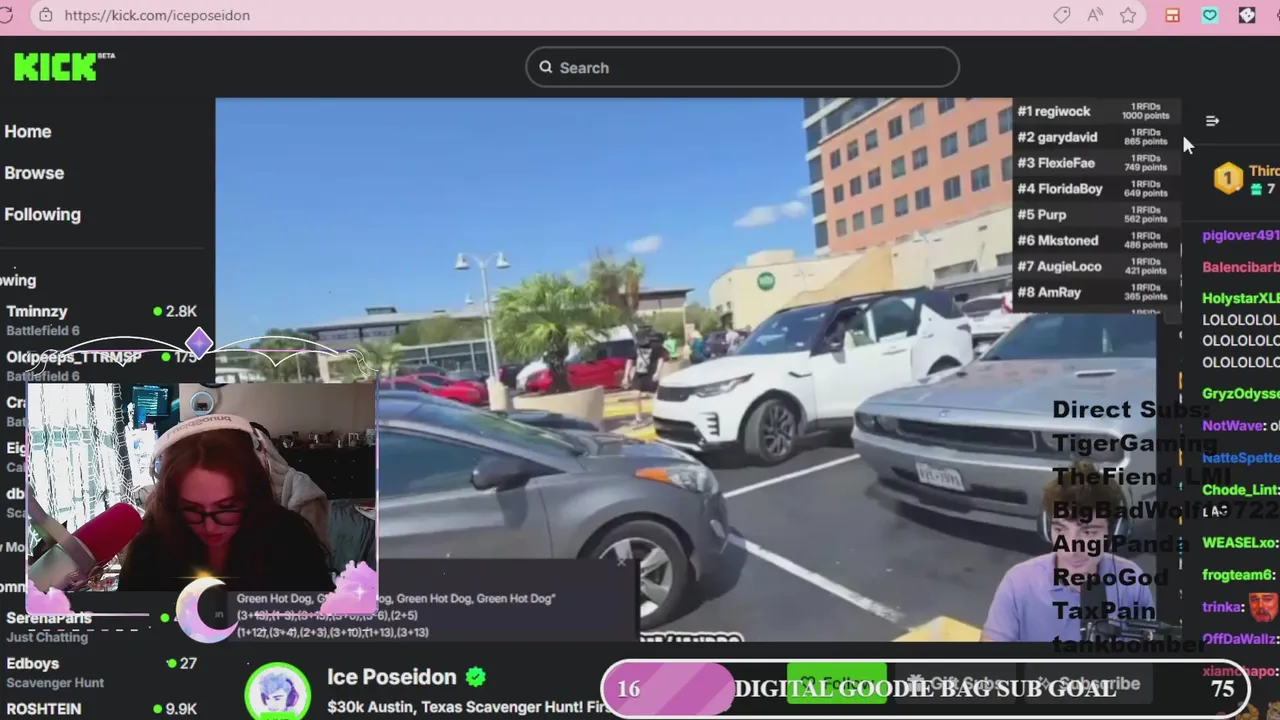
Task: Click the shopping tag icon in address bar
Action: (x=1062, y=15)
